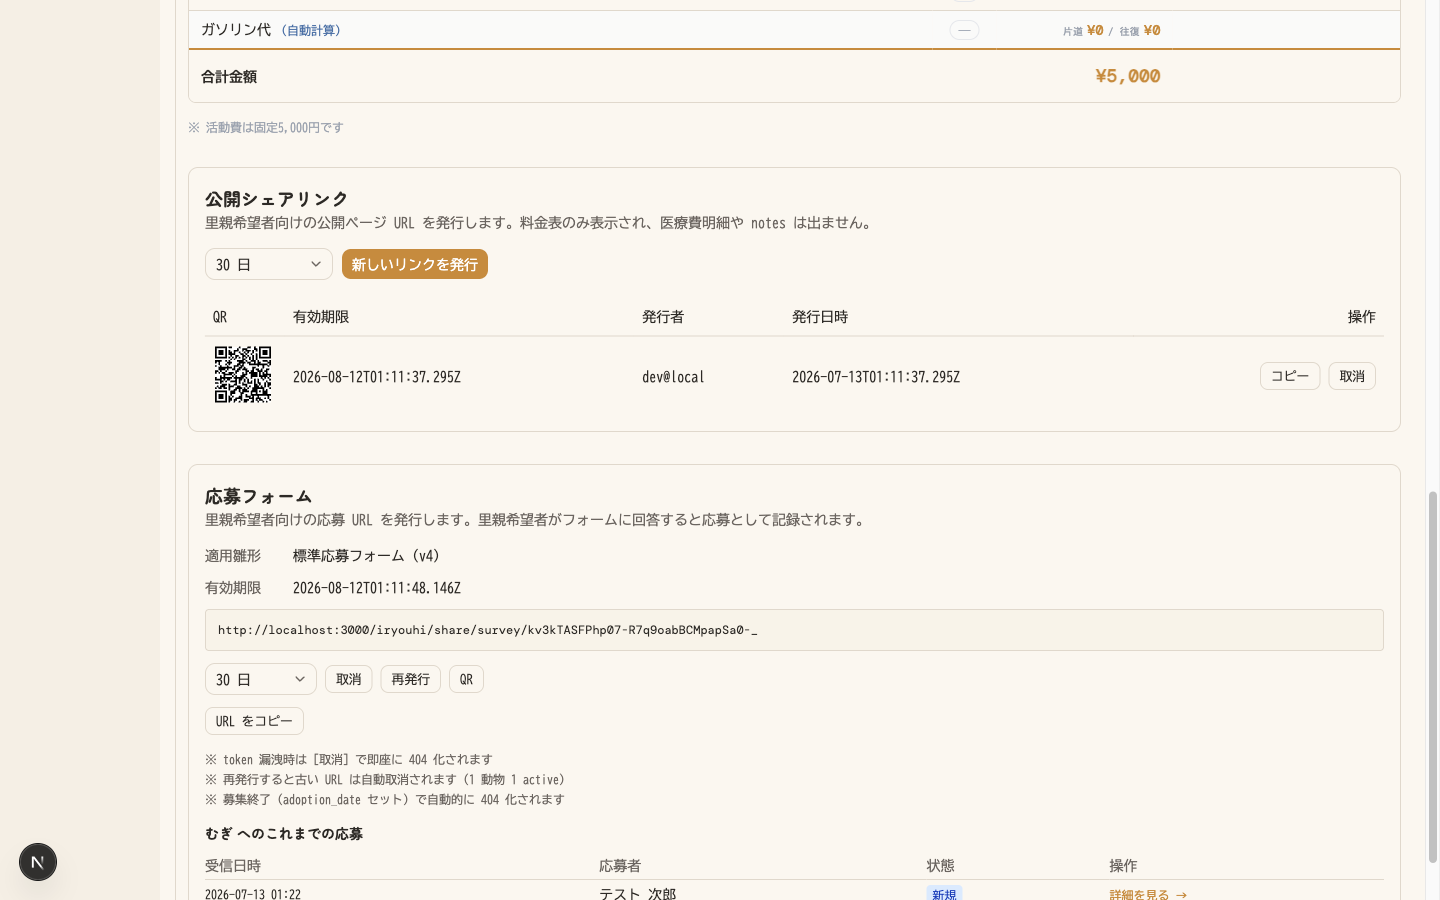Click 発行日時 column header
This screenshot has width=1440, height=900.
[x=820, y=317]
